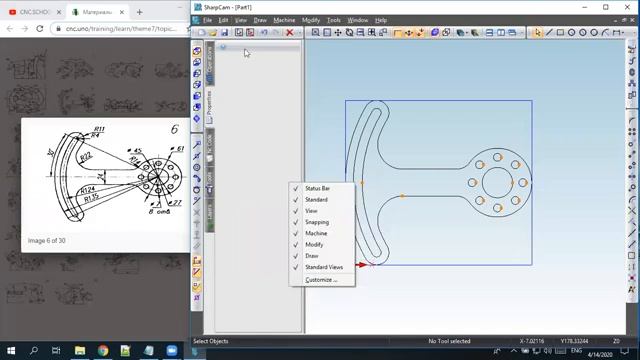Click the text tool icon in right toolbar
Screen dimensions: 640x360
coord(632,289)
